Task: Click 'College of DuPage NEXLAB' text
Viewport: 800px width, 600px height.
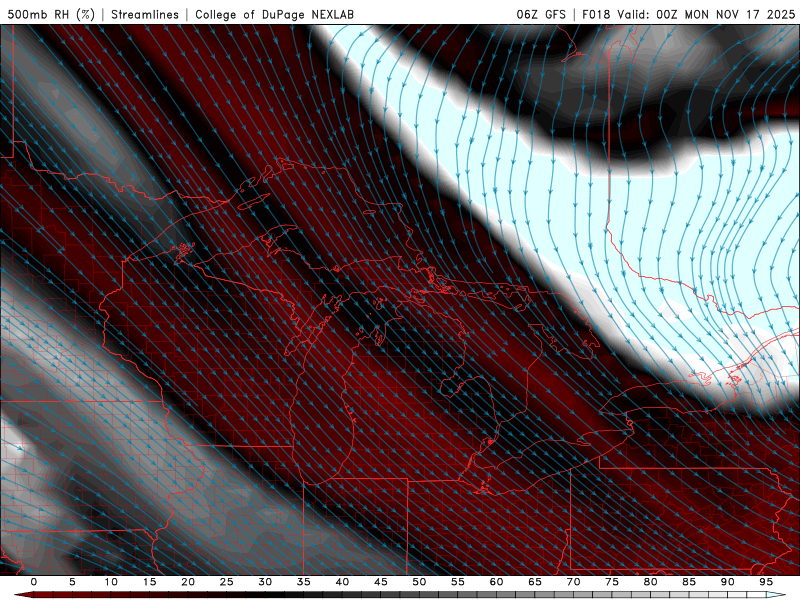Action: (274, 14)
